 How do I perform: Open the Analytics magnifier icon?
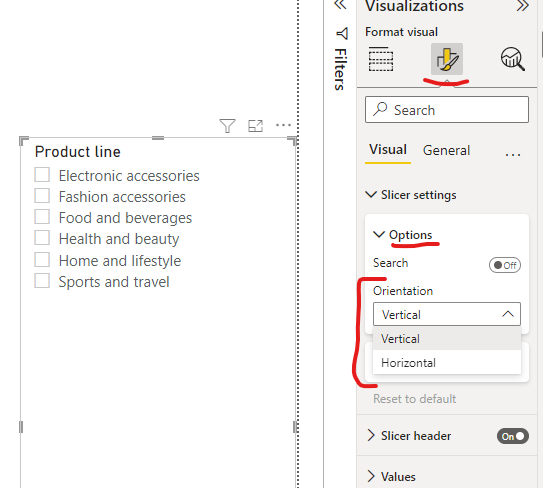click(513, 59)
